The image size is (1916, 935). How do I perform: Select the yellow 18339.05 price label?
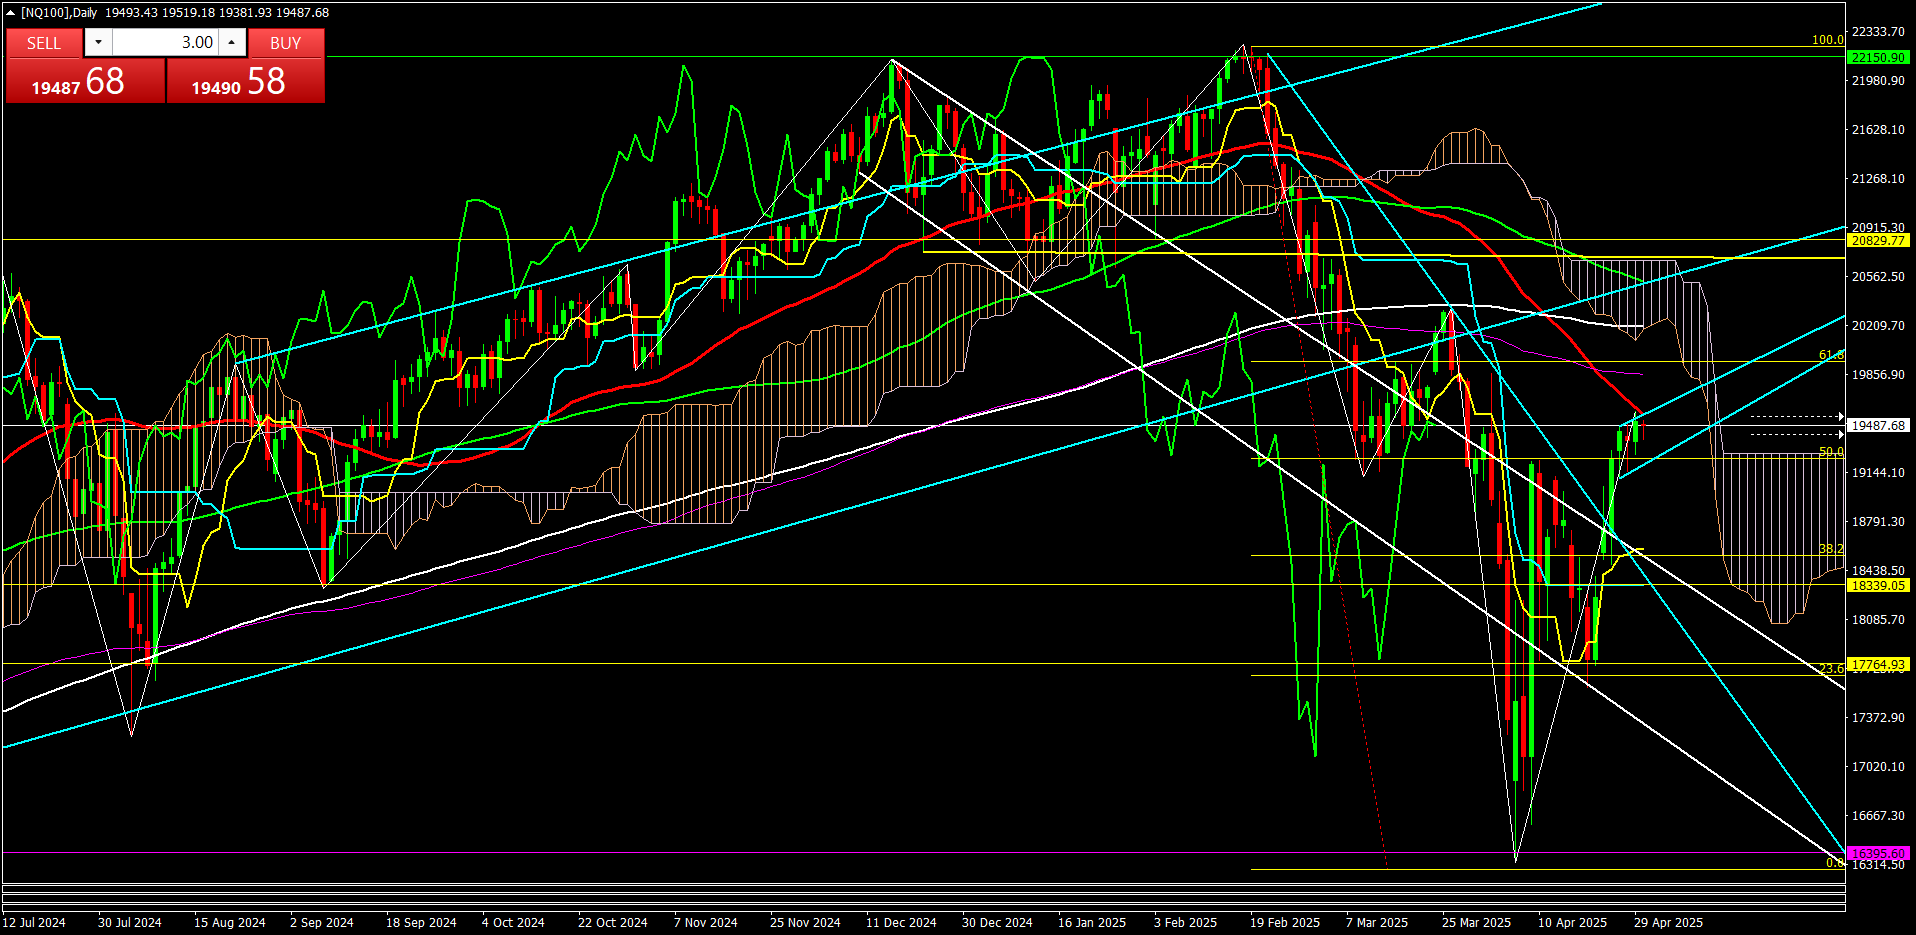tap(1877, 586)
